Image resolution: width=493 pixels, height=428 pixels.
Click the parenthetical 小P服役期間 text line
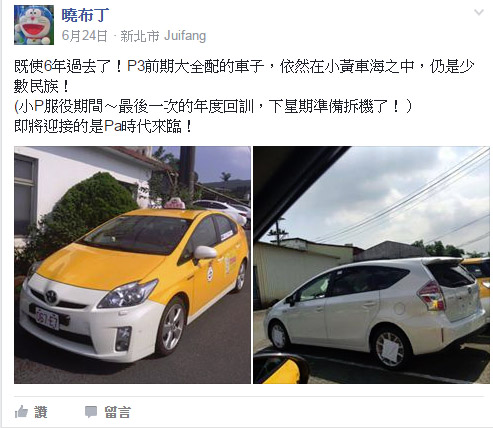[213, 106]
